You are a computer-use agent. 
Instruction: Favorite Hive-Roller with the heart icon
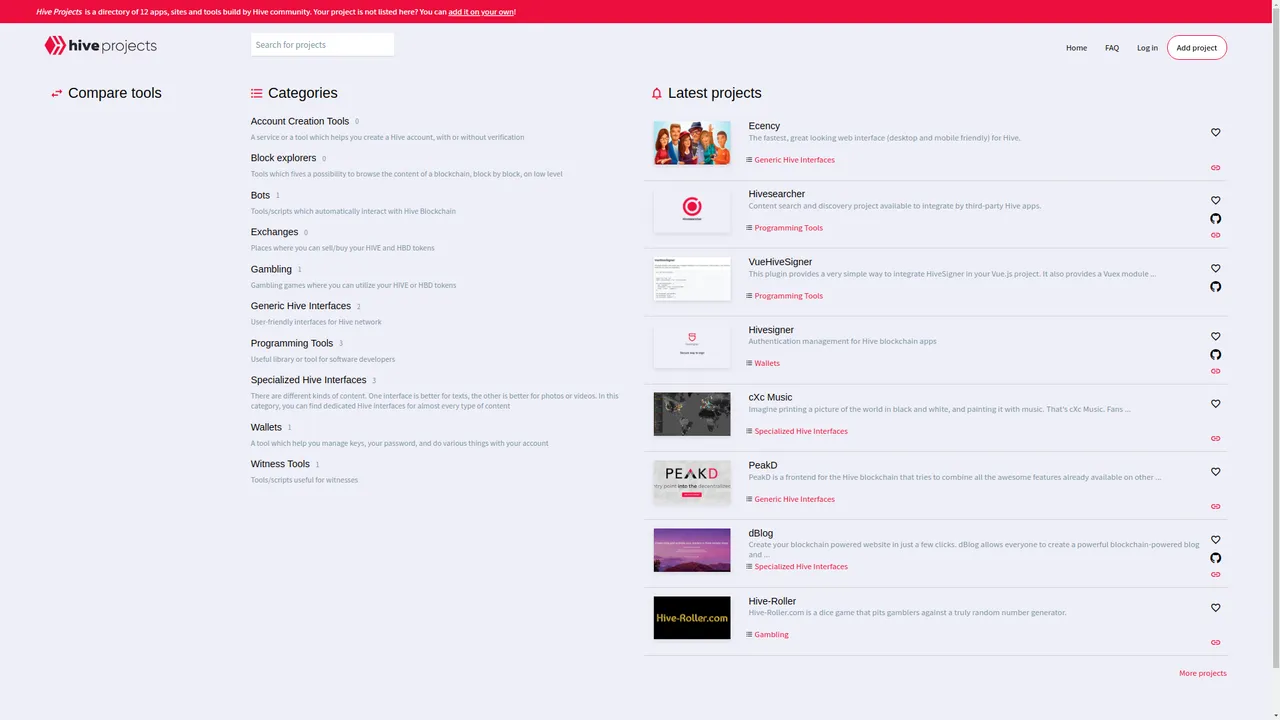pos(1216,608)
